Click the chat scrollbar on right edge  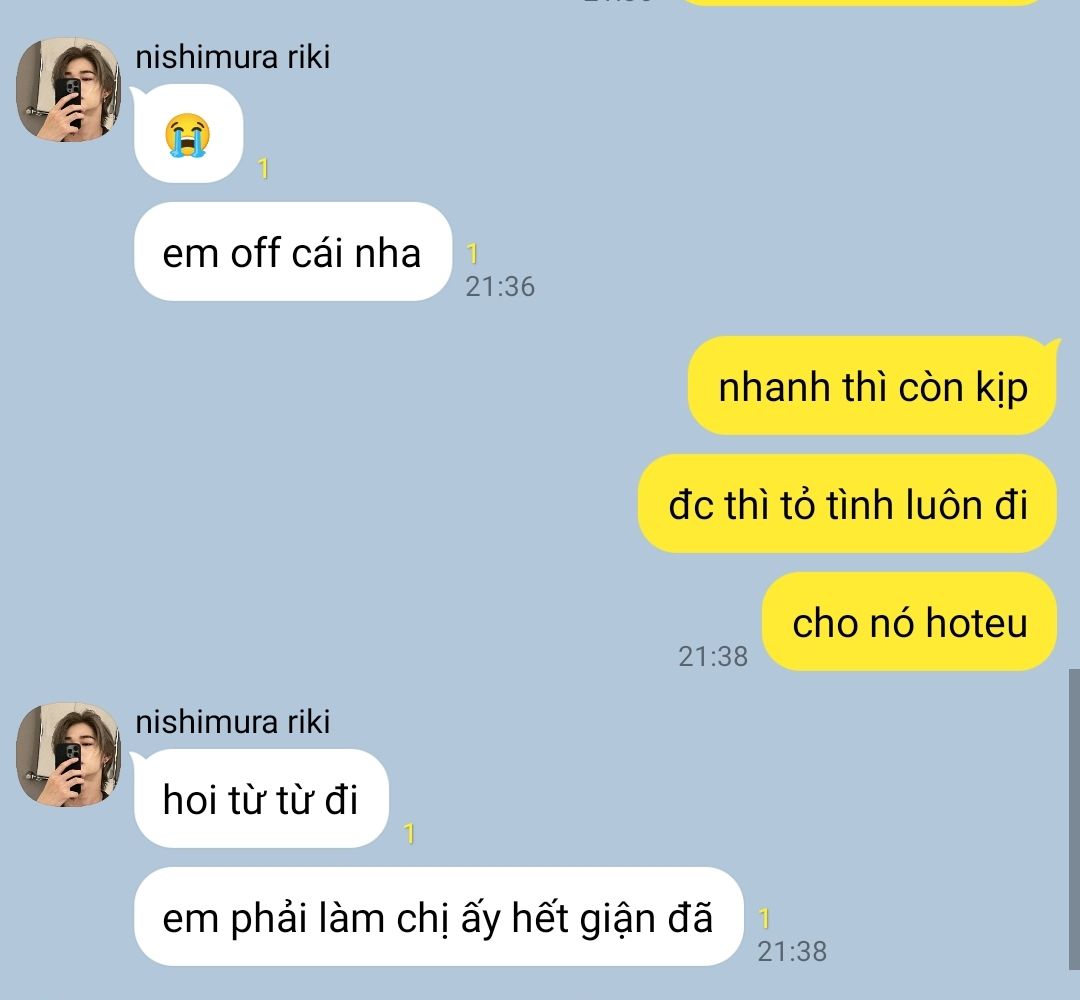[1074, 818]
